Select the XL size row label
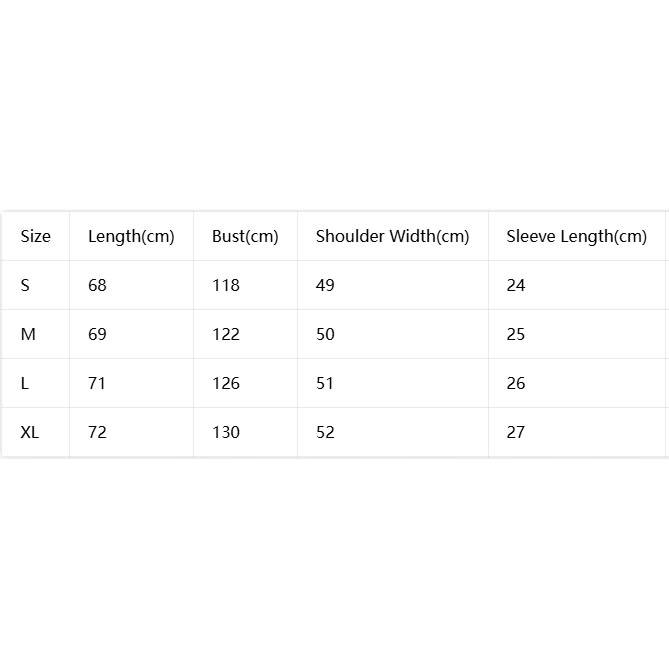 pyautogui.click(x=30, y=432)
